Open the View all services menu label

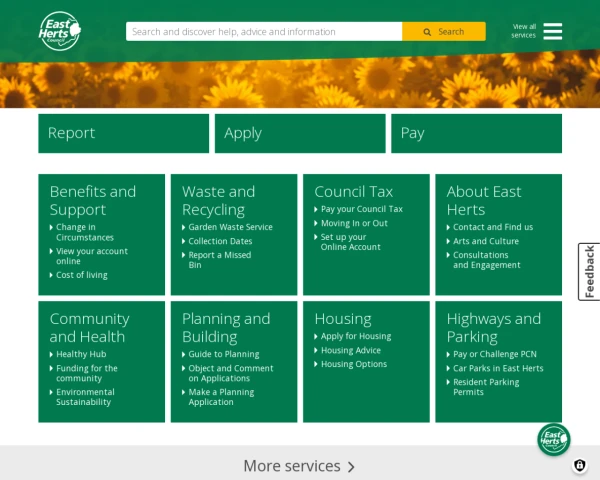(523, 31)
